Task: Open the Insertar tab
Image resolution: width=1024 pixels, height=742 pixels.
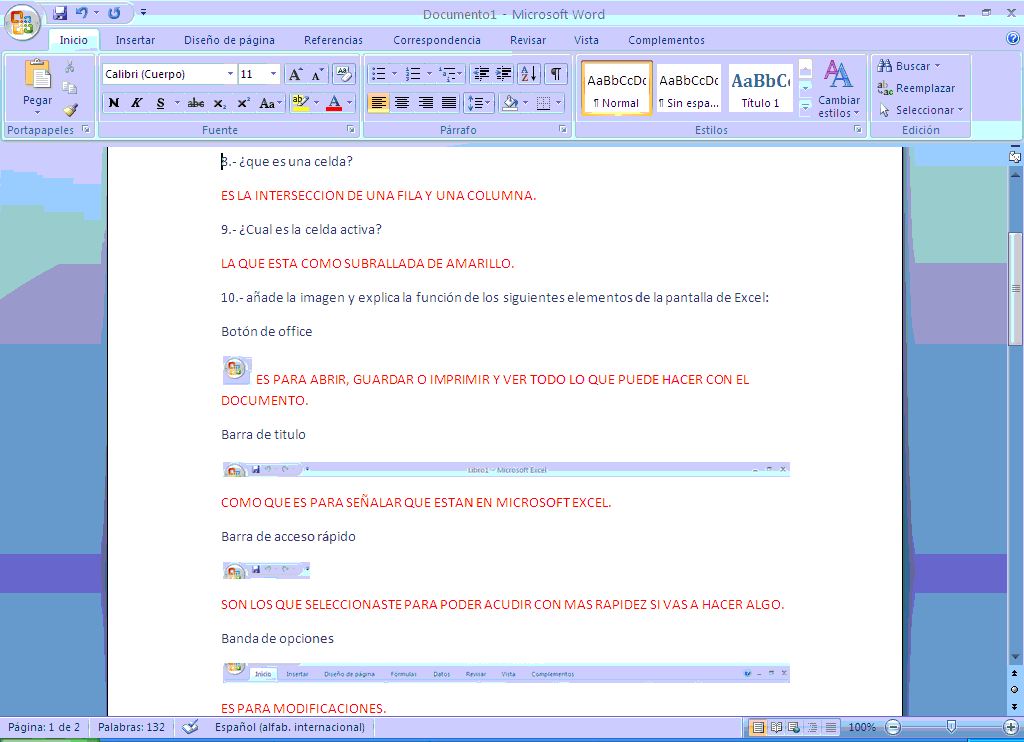Action: coord(135,40)
